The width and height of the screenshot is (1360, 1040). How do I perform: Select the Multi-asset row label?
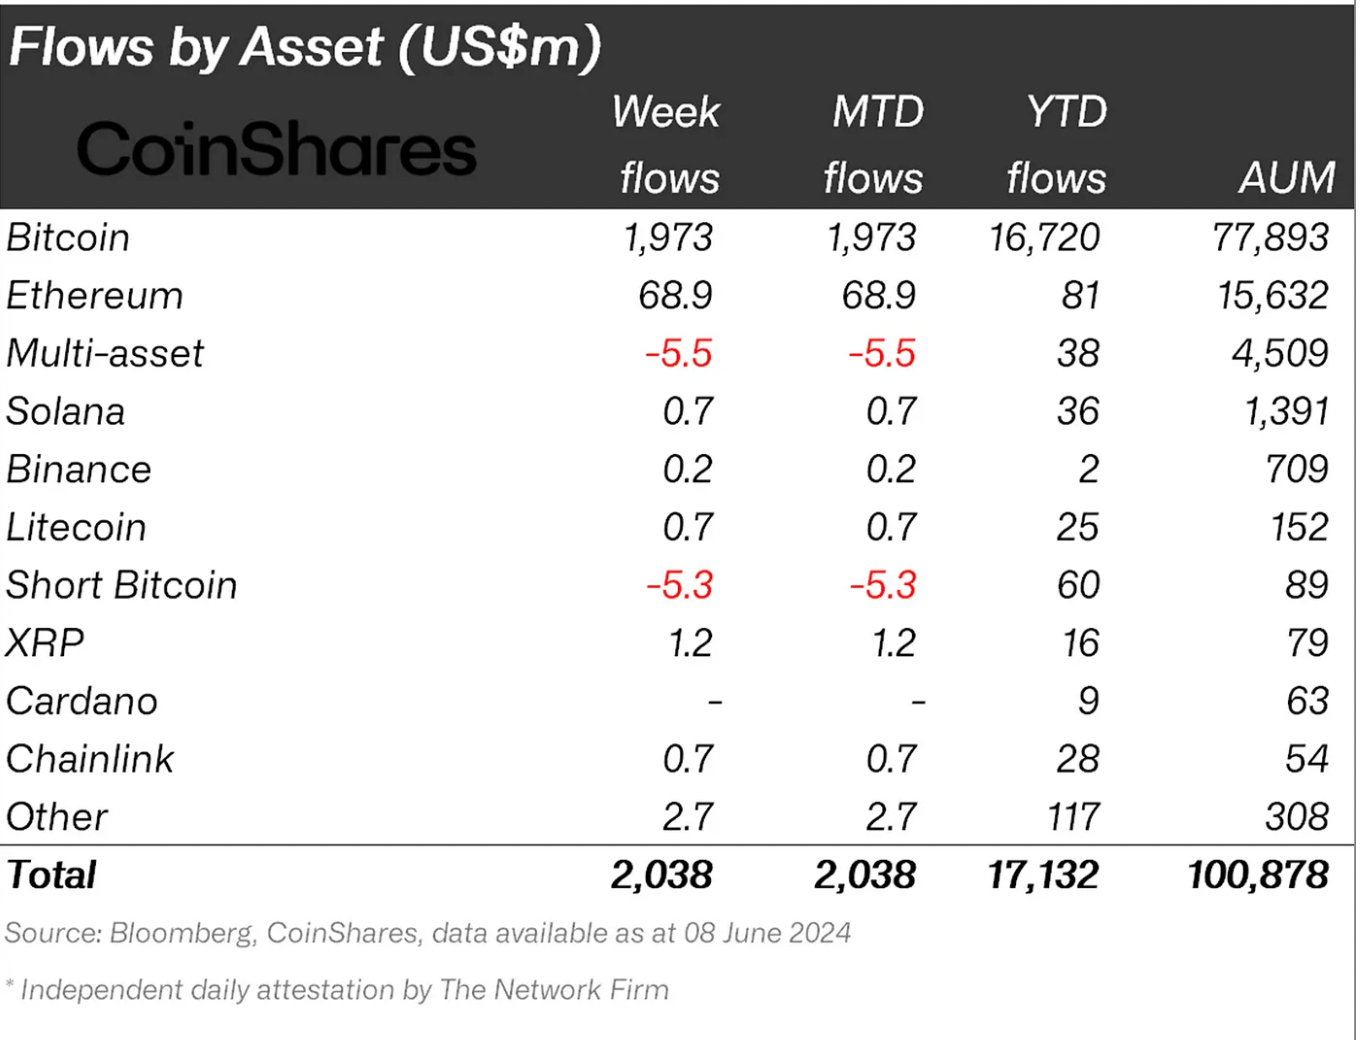pyautogui.click(x=105, y=354)
